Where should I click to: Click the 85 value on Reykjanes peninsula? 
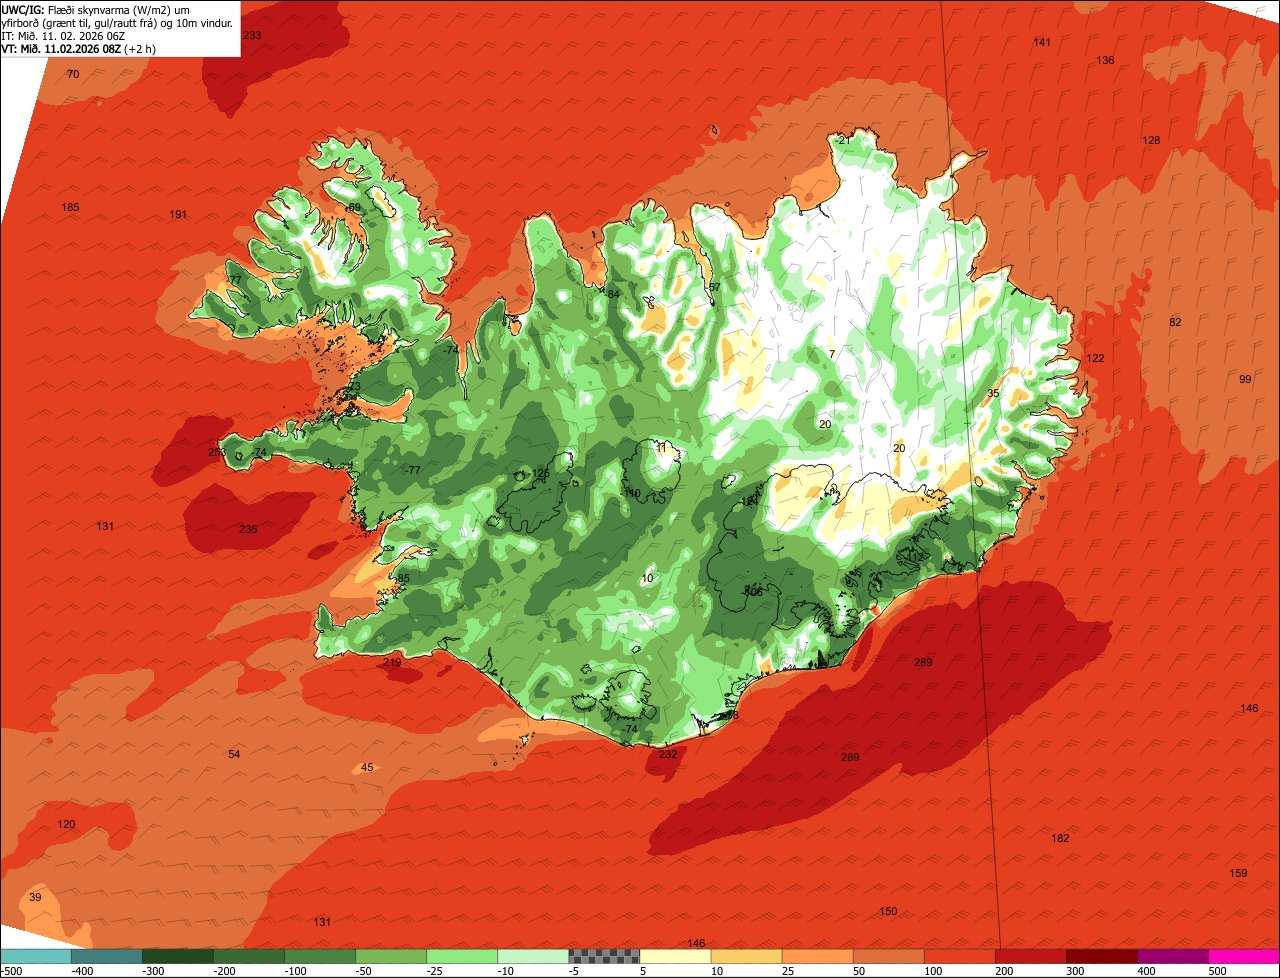pyautogui.click(x=403, y=578)
